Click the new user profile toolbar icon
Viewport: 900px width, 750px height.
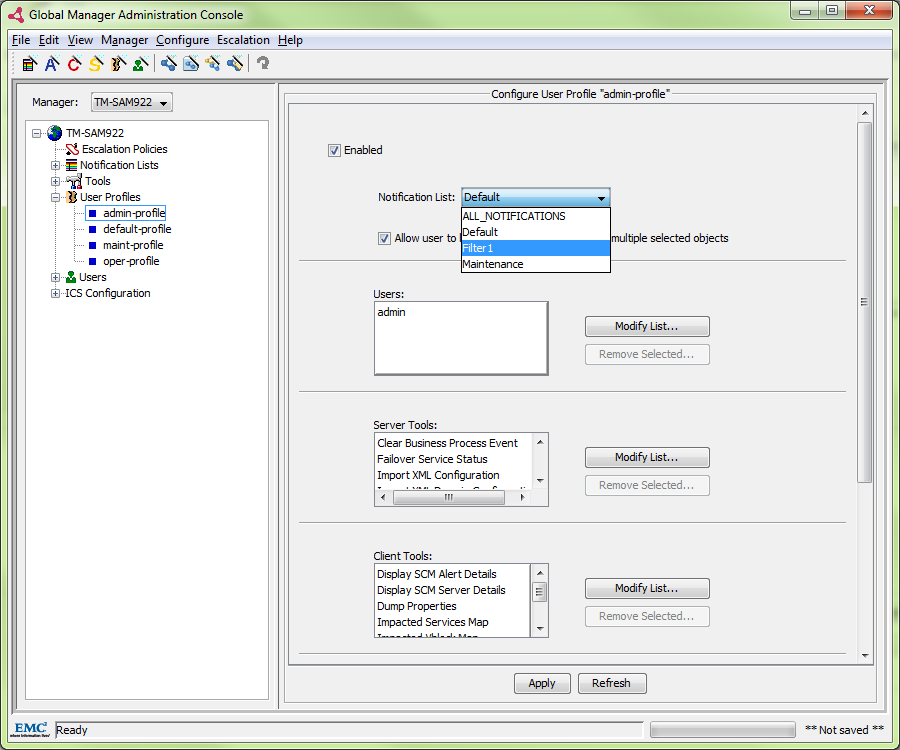pyautogui.click(x=118, y=64)
